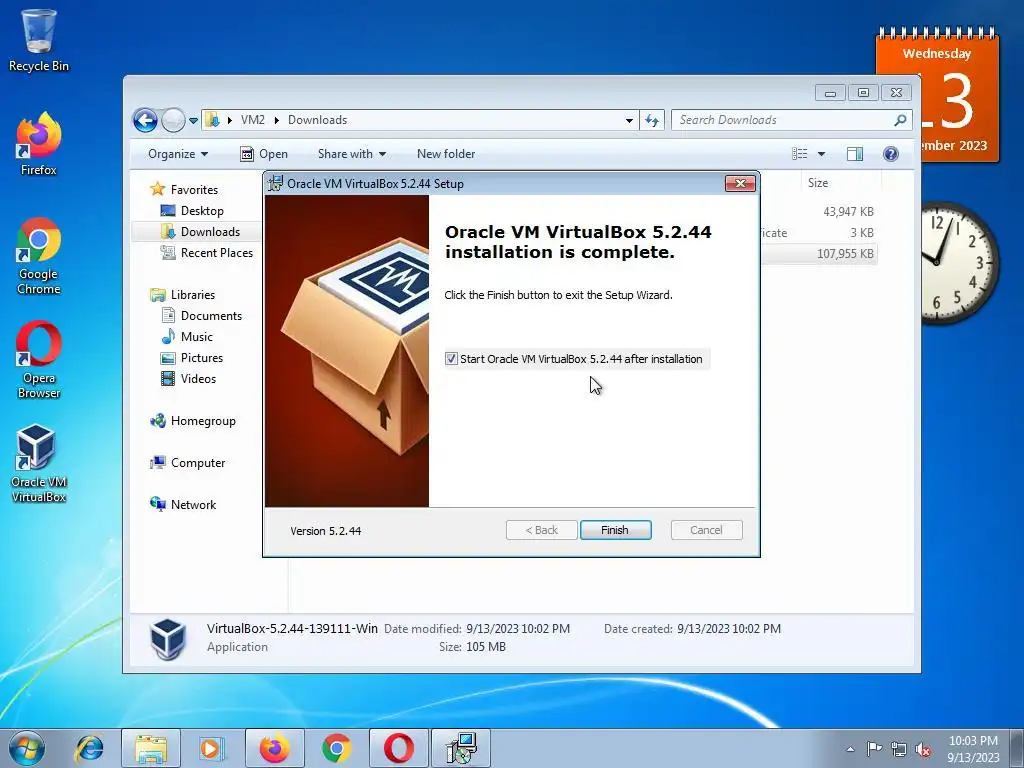Select Network in navigation pane
The image size is (1024, 768).
(x=183, y=505)
